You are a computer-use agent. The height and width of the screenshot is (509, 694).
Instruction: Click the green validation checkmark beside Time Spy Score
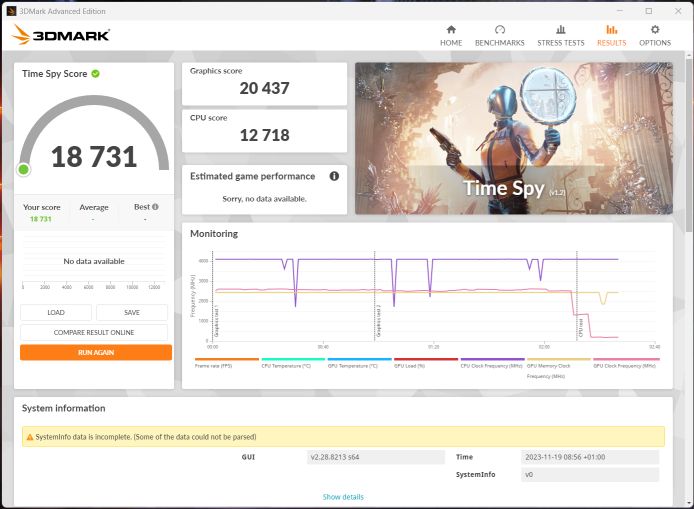[96, 74]
